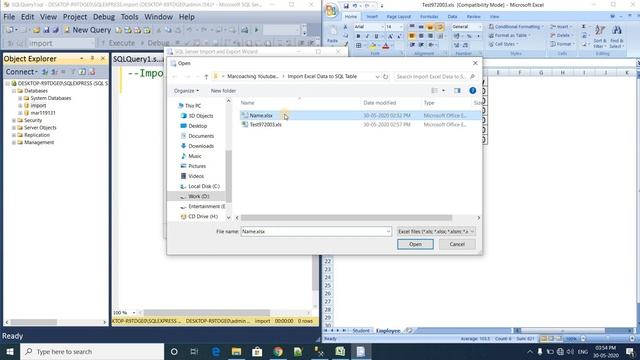The height and width of the screenshot is (360, 640).
Task: Sort files by the Name column header
Action: [247, 103]
